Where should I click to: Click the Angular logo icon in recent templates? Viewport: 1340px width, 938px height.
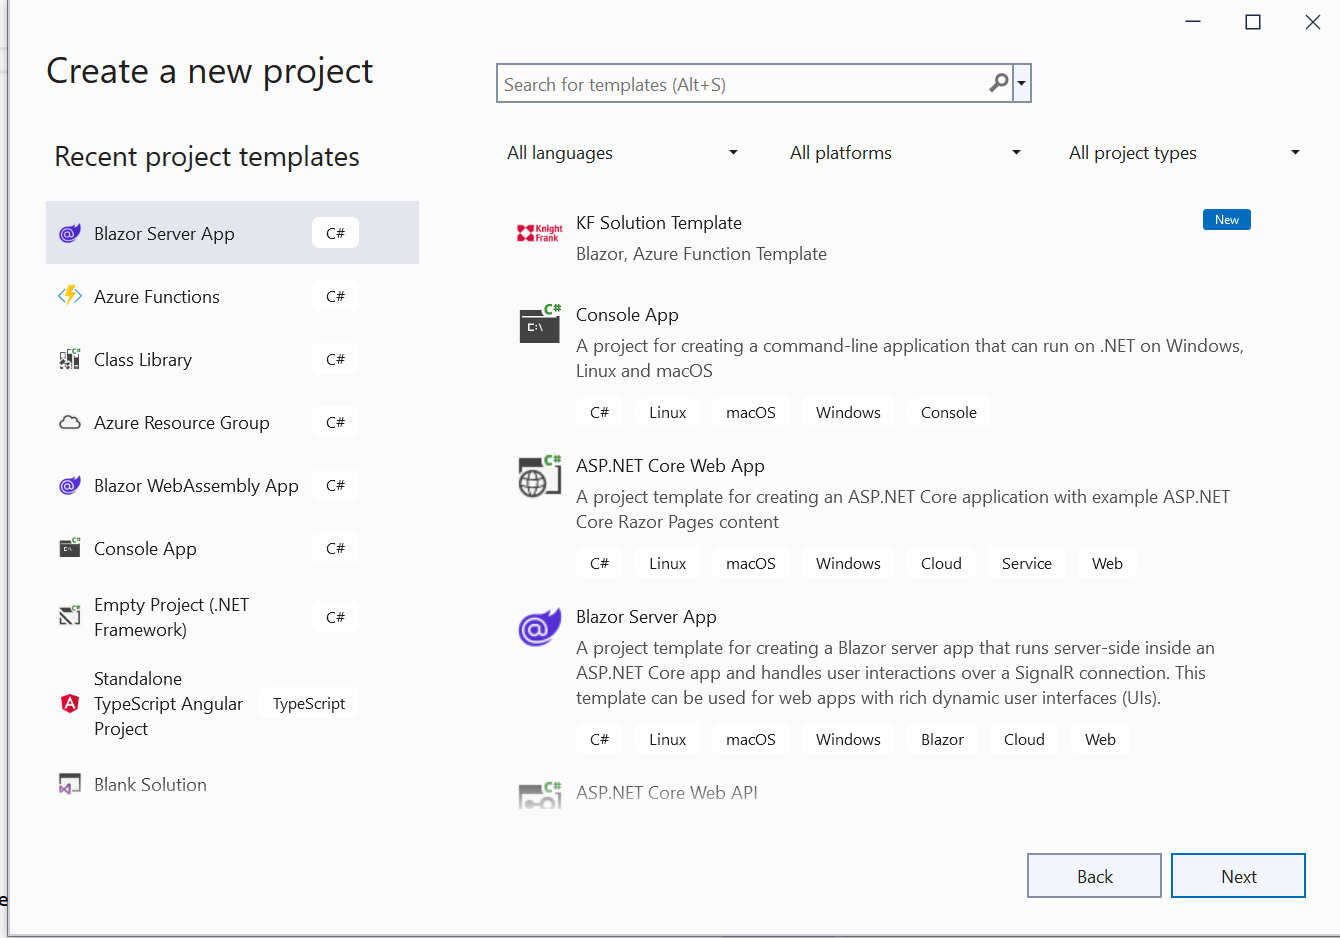point(70,703)
